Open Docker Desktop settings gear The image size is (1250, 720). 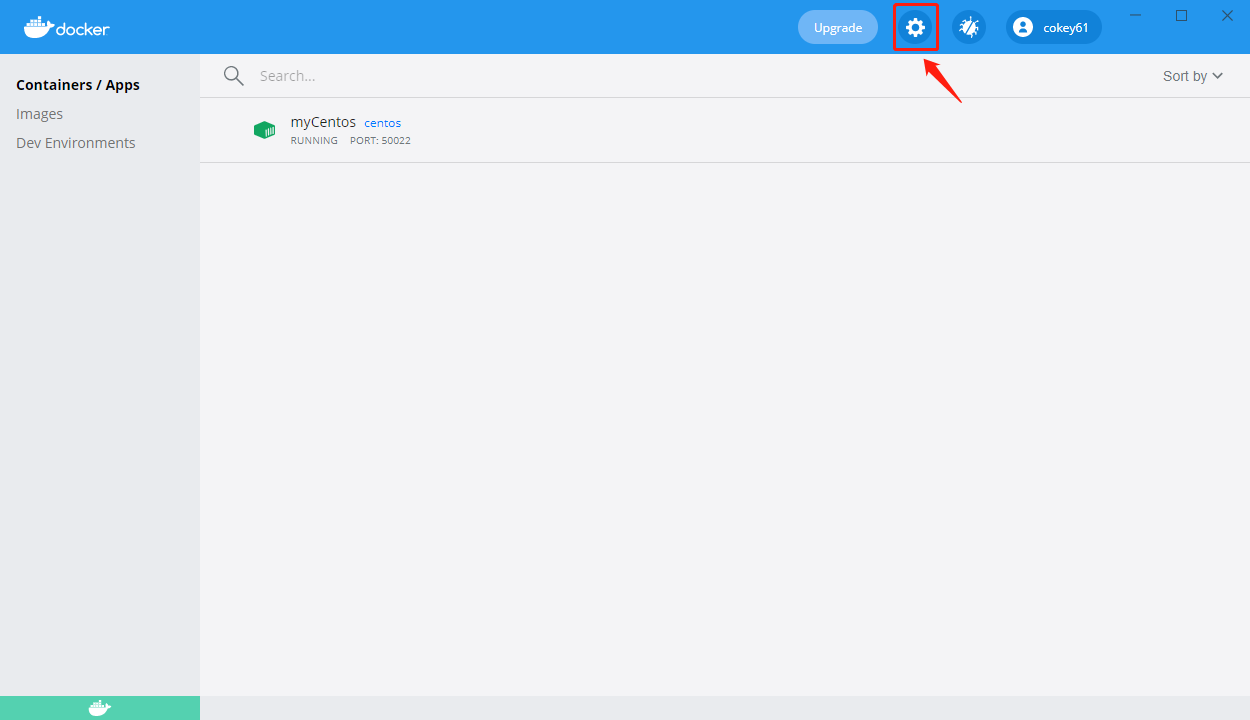pos(915,27)
